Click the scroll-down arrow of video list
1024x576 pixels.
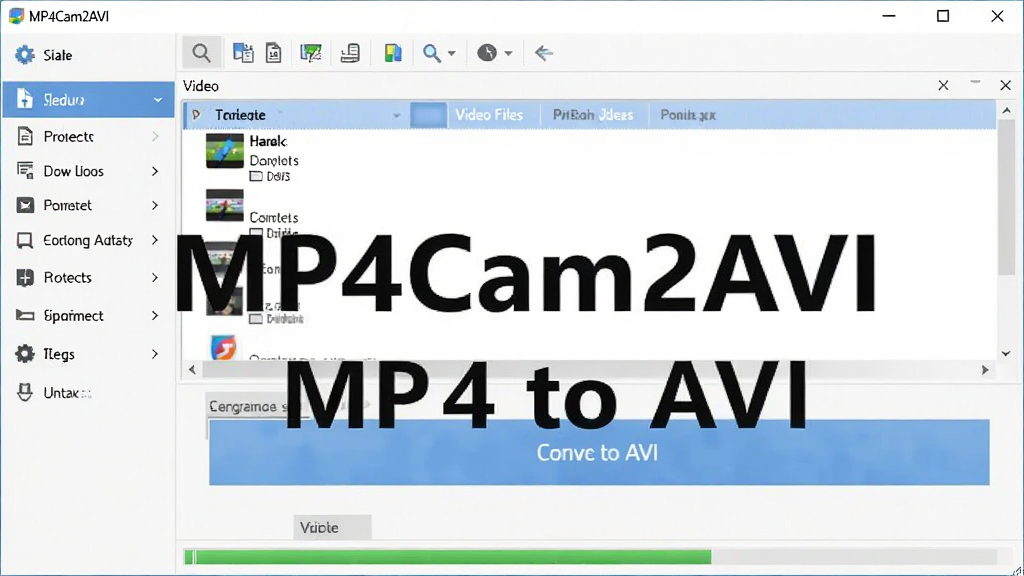pos(1006,353)
